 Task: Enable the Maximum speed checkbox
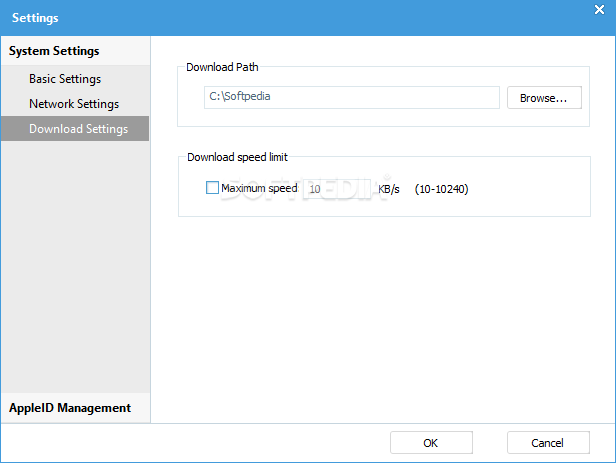click(212, 188)
